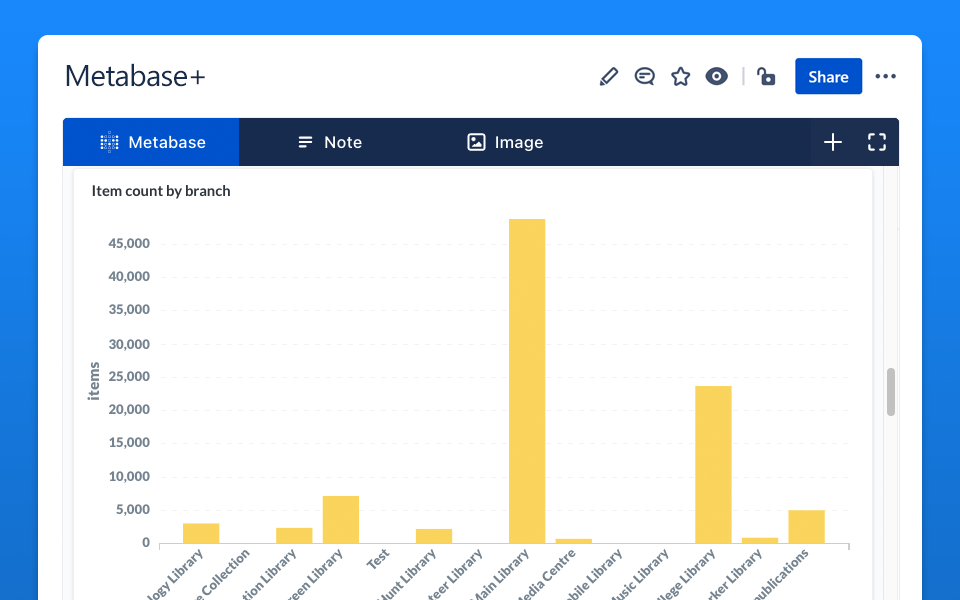Screen dimensions: 960x600
Task: Open the ellipsis more-options icon
Action: pos(885,76)
